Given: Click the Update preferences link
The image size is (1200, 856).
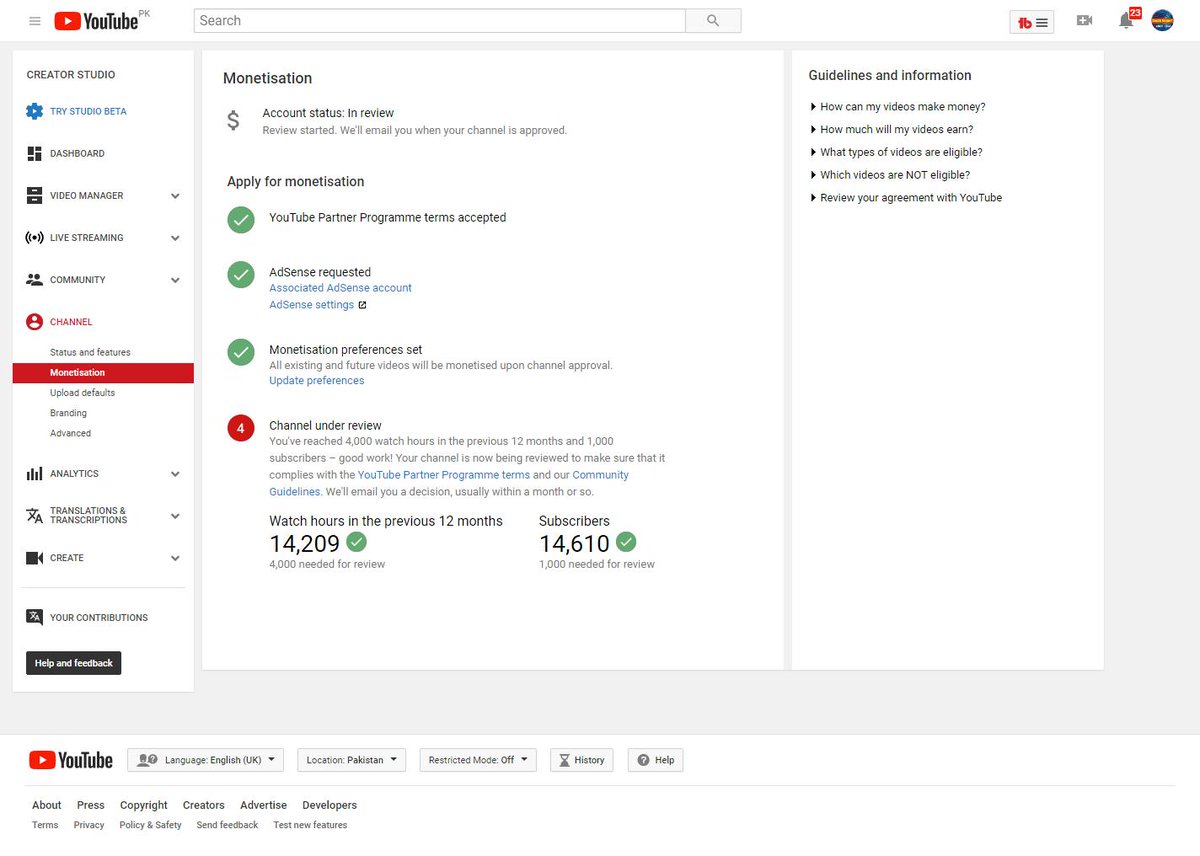Looking at the screenshot, I should coord(317,381).
